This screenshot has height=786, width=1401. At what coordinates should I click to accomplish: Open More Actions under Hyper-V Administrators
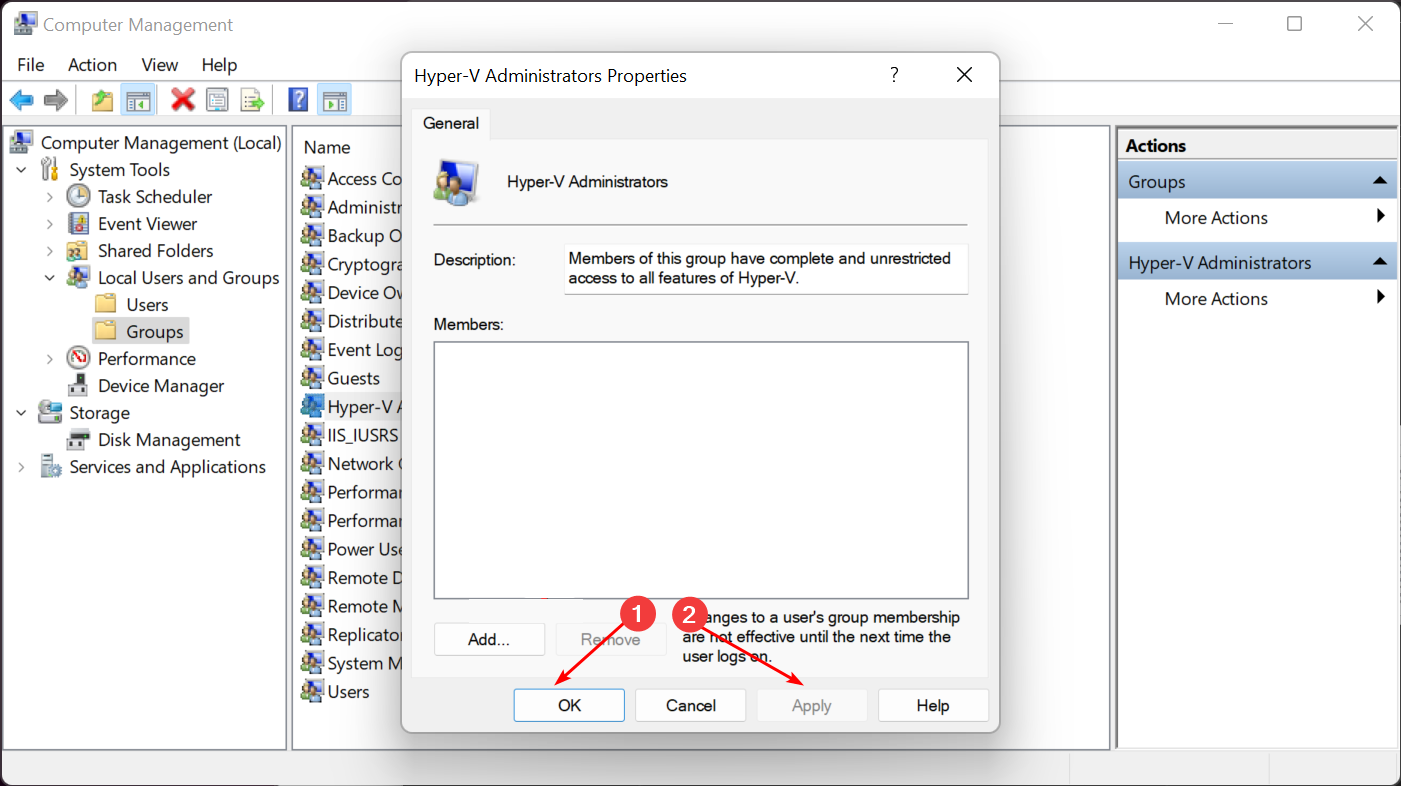coord(1216,299)
